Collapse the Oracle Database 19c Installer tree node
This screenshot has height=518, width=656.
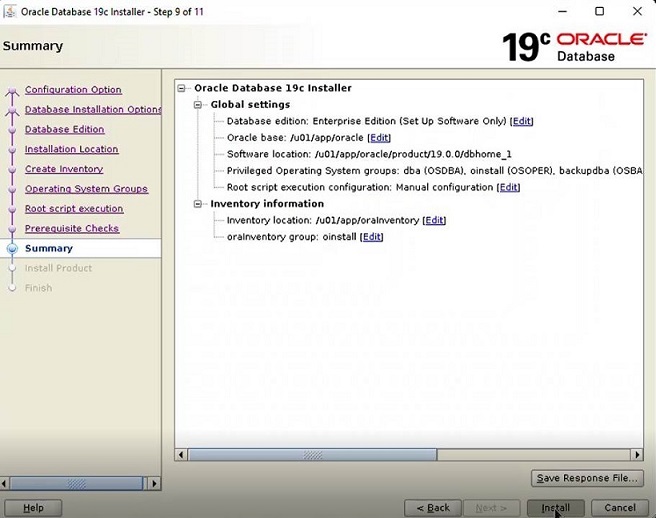(x=181, y=88)
